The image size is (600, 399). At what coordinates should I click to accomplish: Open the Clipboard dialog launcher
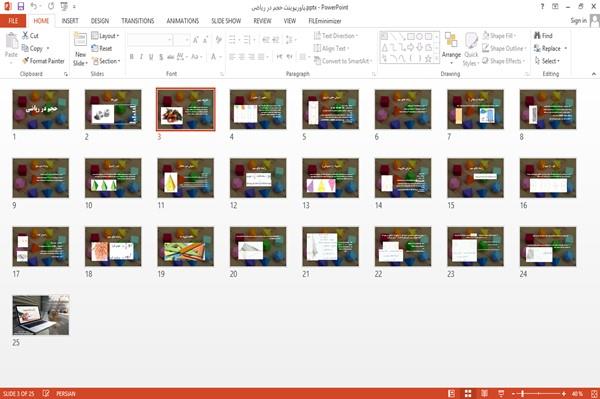(x=66, y=74)
